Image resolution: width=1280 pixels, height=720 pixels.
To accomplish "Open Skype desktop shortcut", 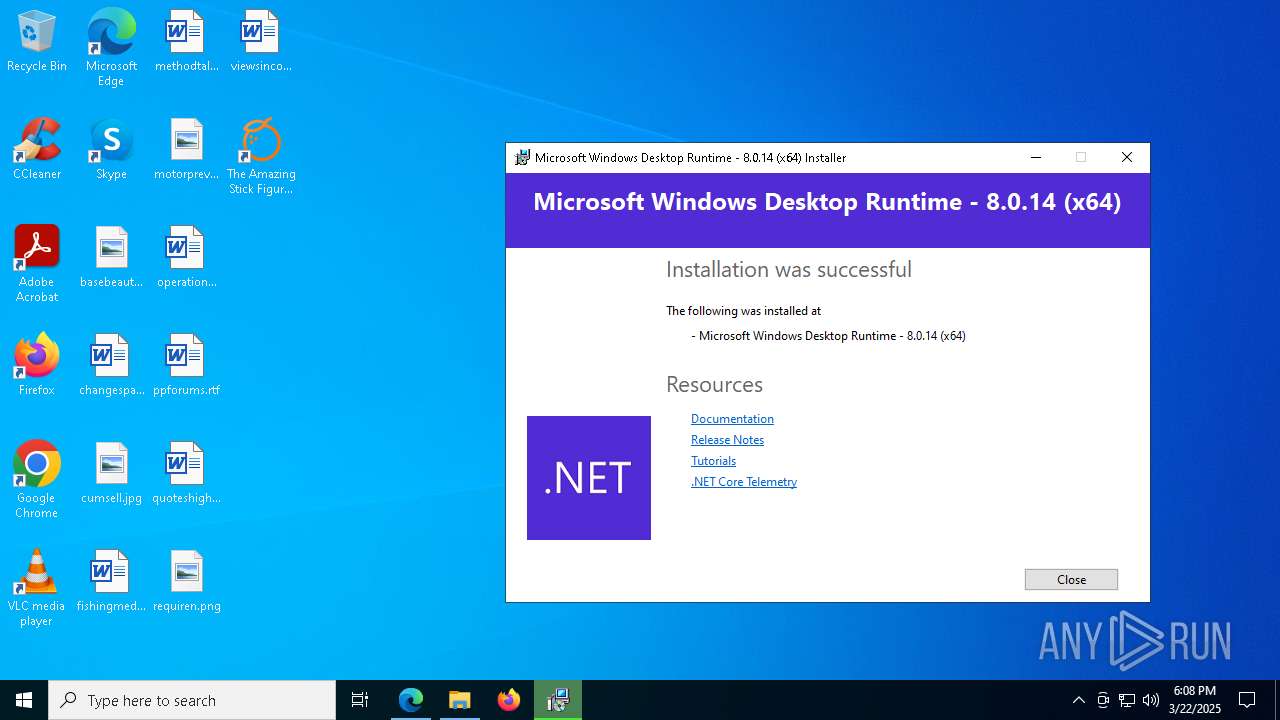I will coord(111,149).
